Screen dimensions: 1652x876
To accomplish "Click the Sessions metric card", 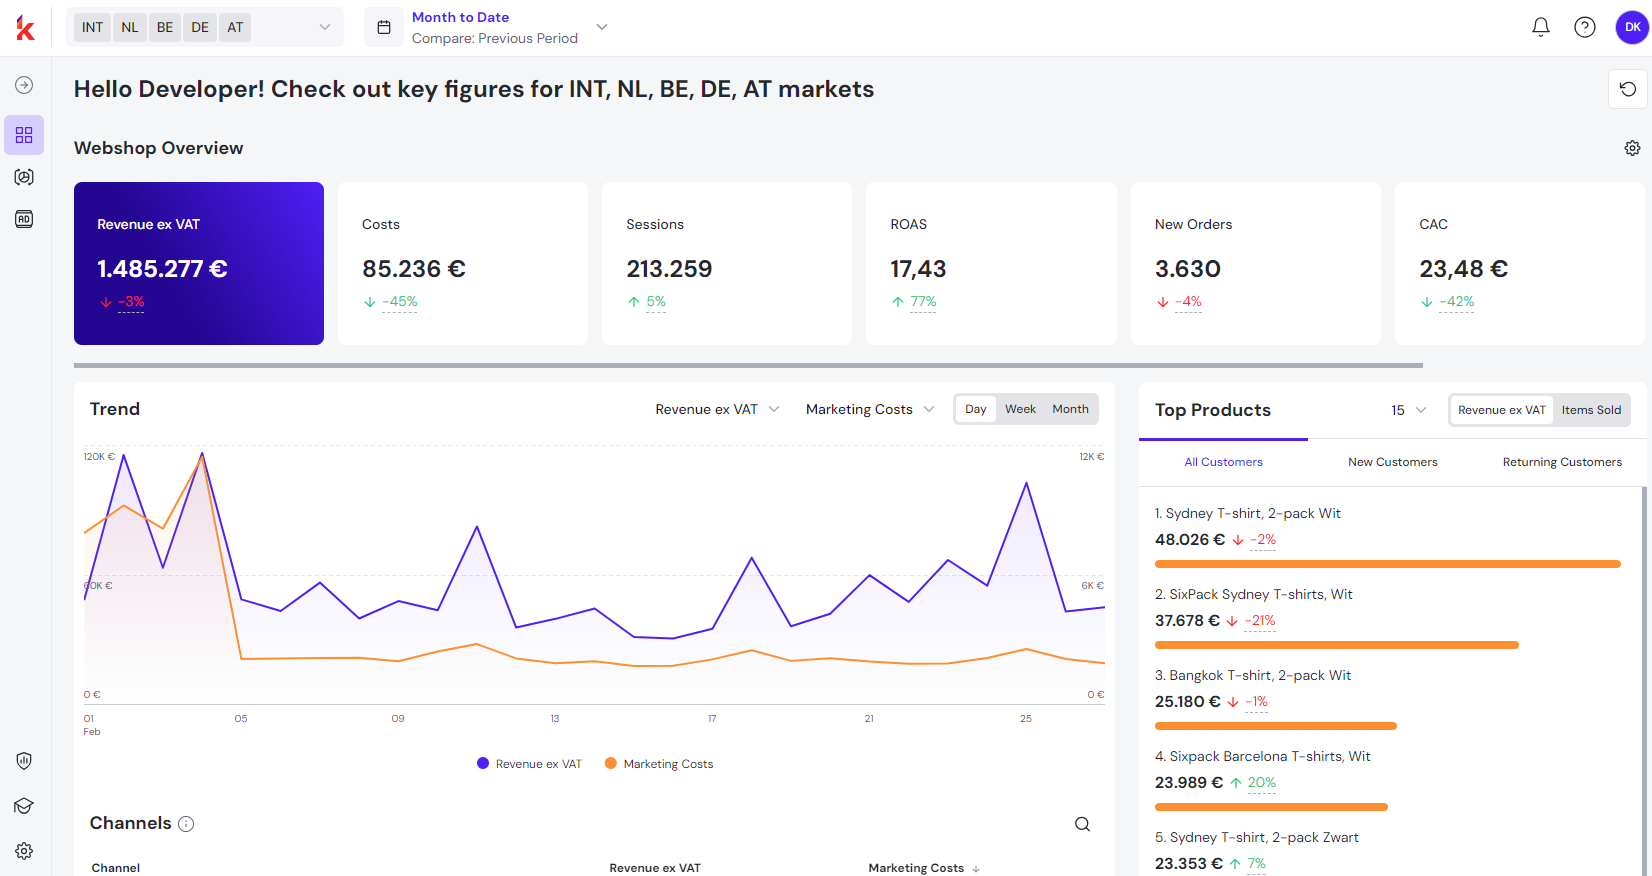I will (x=726, y=263).
